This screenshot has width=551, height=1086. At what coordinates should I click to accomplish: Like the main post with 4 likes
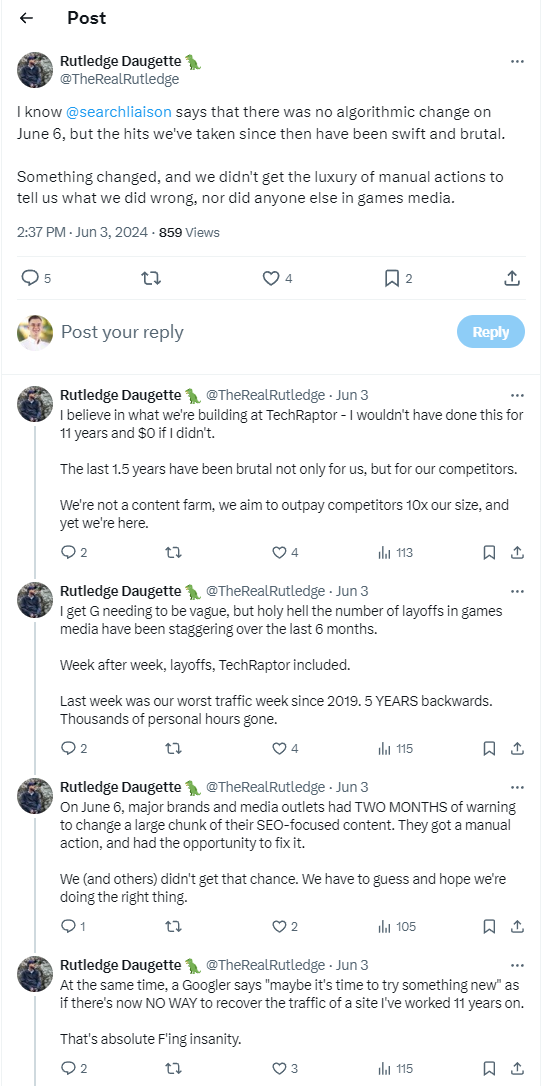278,278
